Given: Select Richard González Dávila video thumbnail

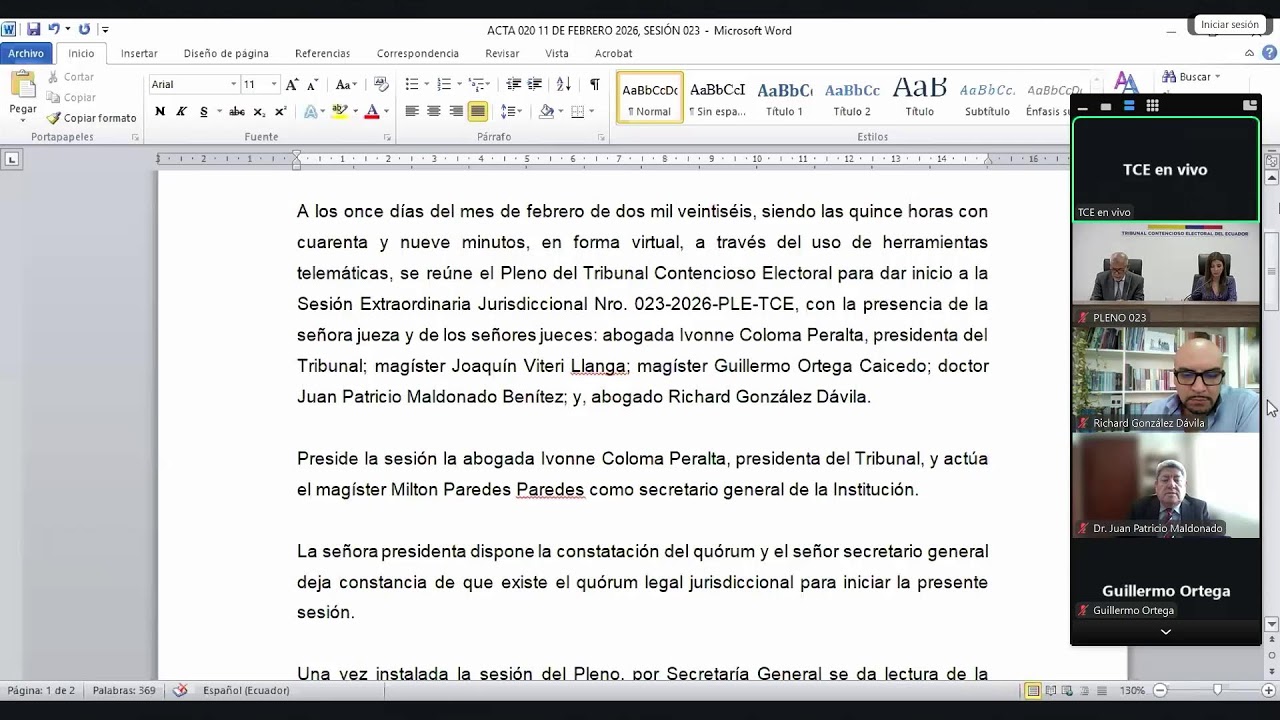Looking at the screenshot, I should click(1166, 380).
